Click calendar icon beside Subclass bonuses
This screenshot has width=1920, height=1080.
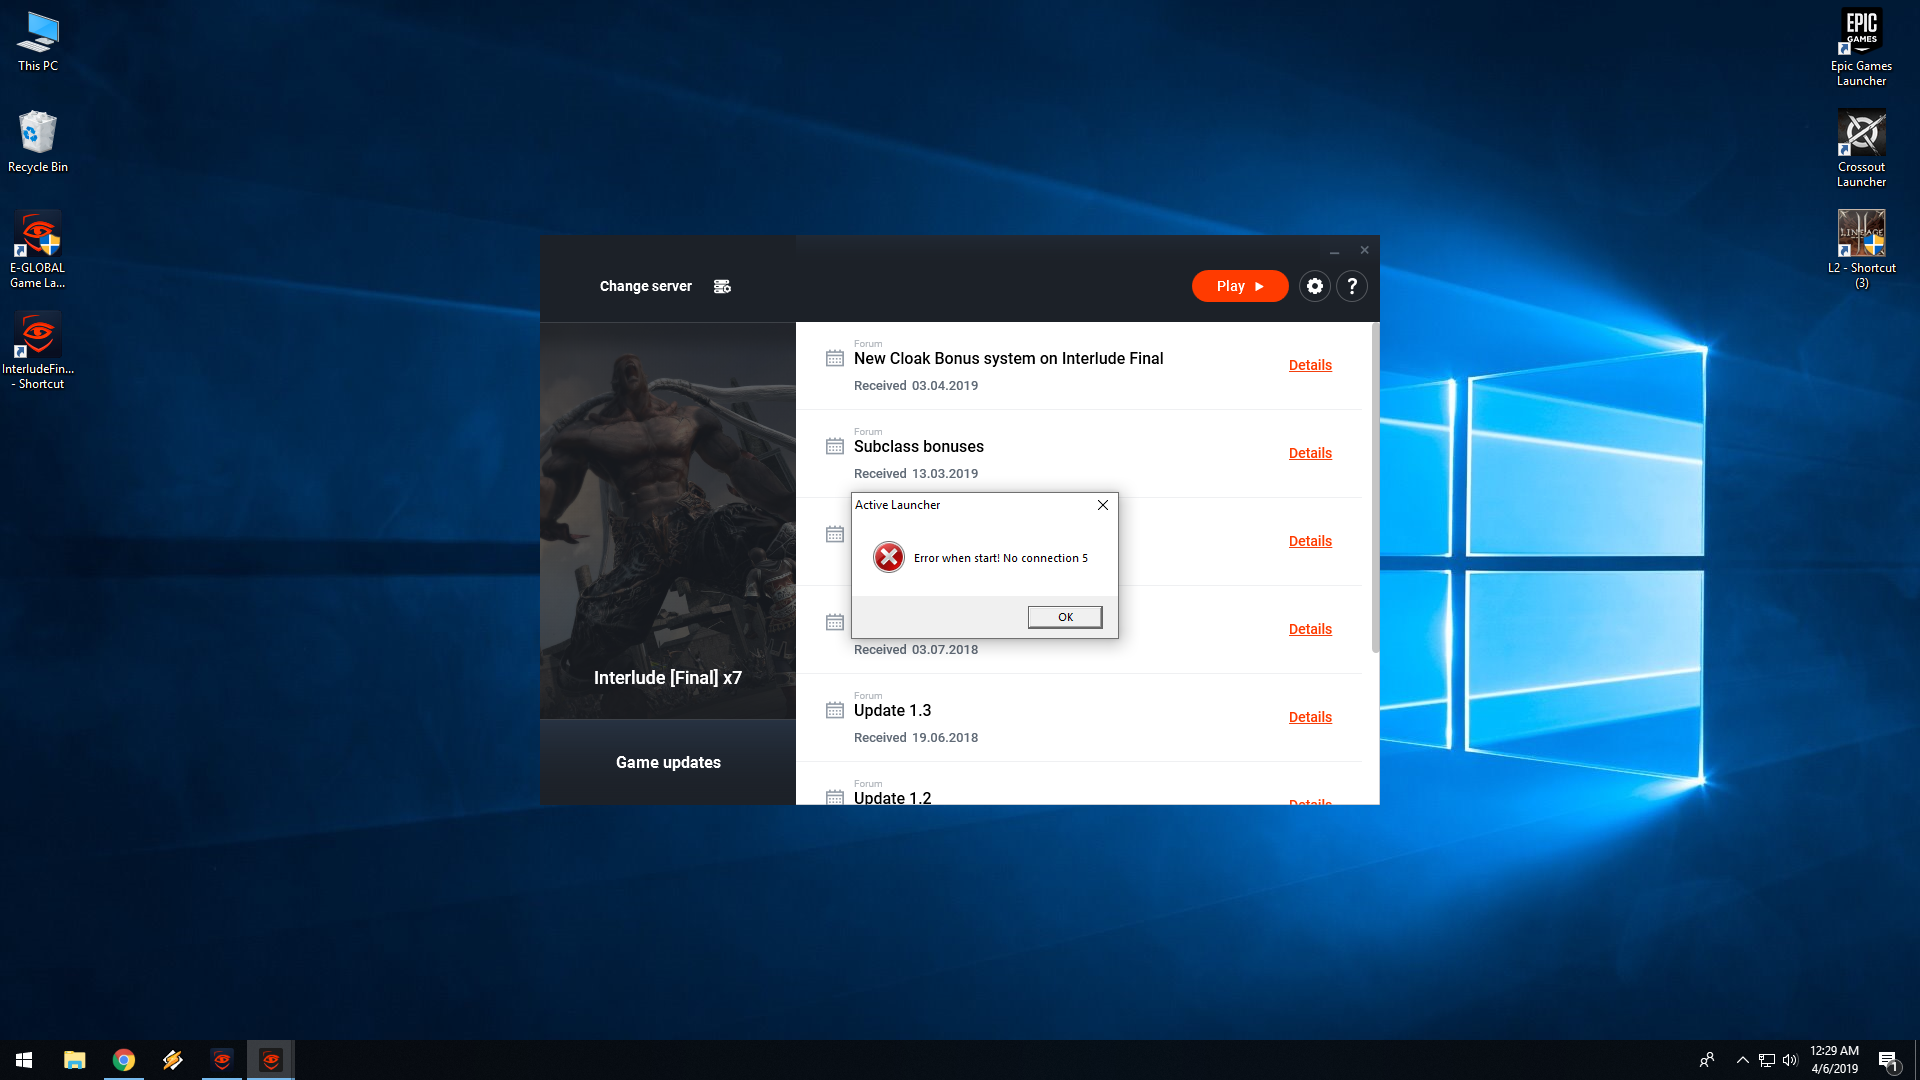pyautogui.click(x=835, y=446)
